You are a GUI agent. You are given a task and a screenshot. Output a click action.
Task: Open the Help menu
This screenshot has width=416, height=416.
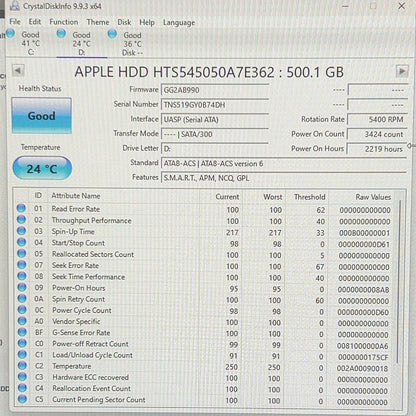click(147, 23)
